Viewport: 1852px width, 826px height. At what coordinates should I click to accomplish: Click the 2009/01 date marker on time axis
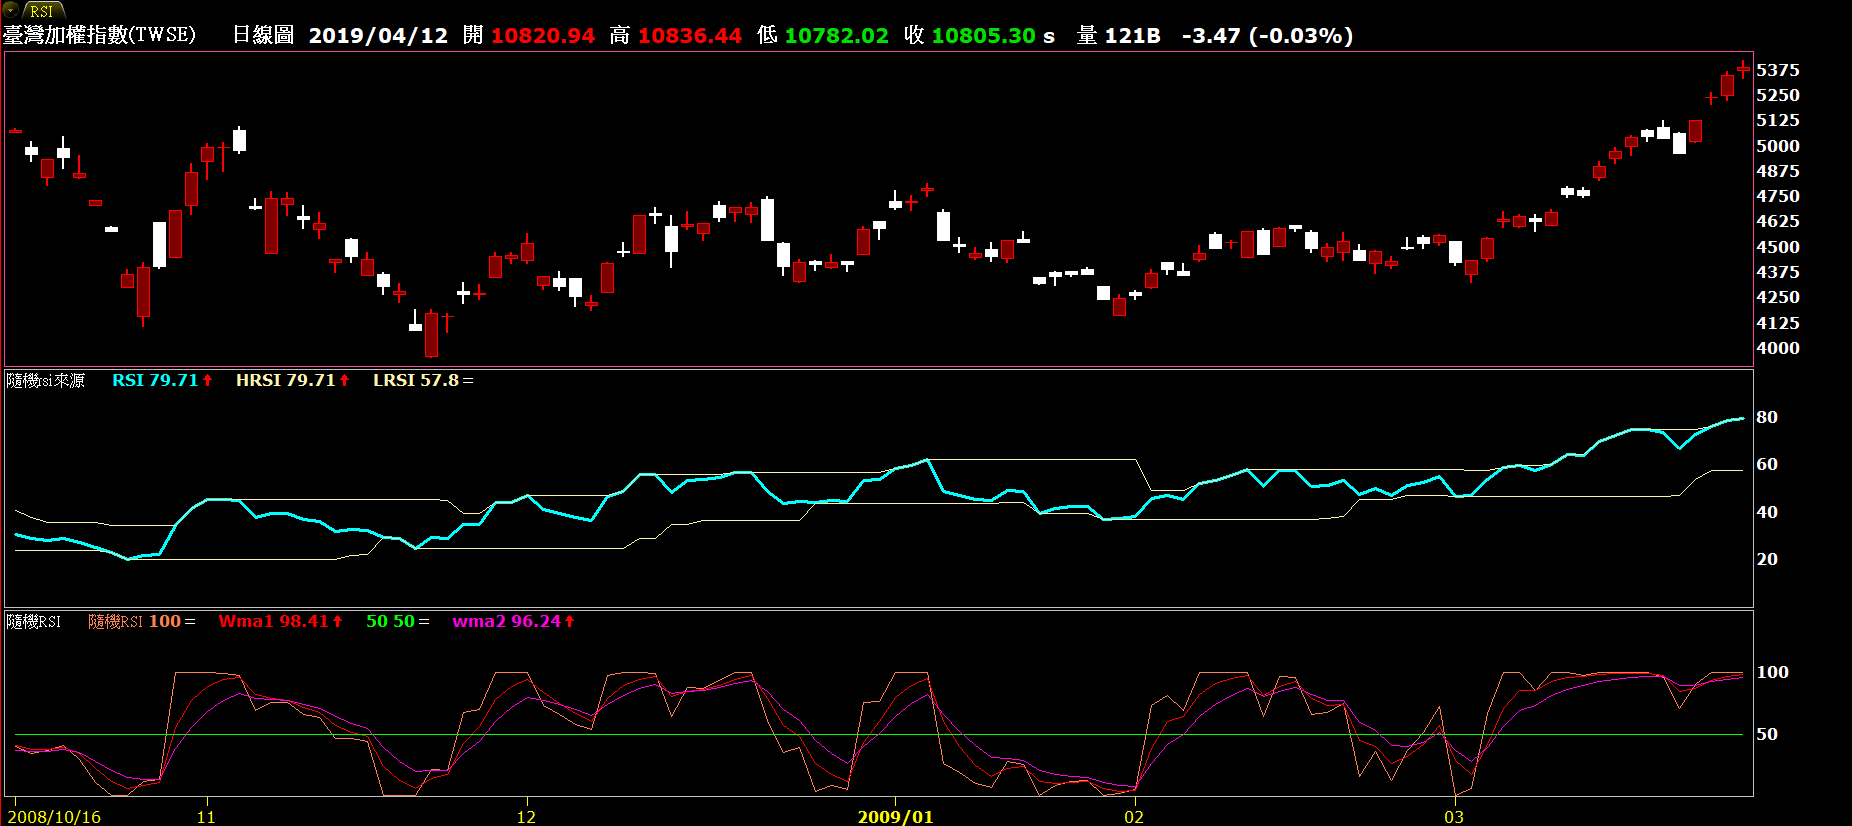pos(895,817)
